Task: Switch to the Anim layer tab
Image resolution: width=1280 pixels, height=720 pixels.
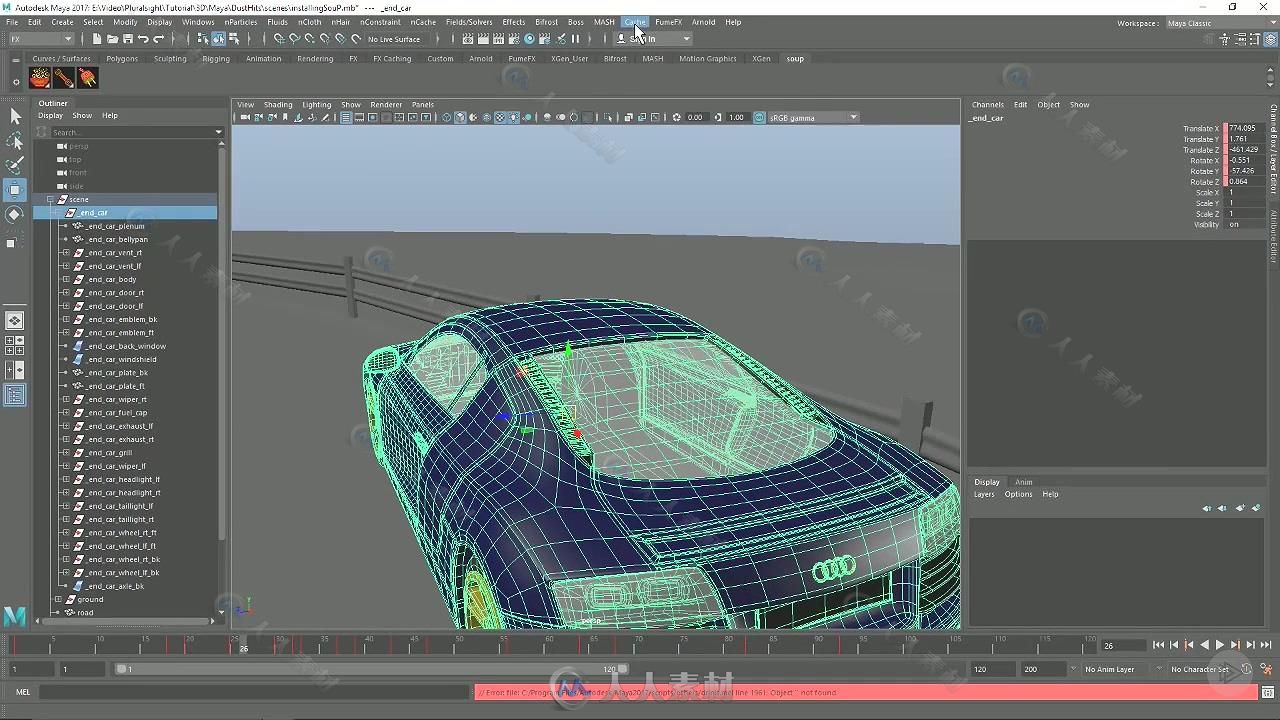Action: point(1024,482)
